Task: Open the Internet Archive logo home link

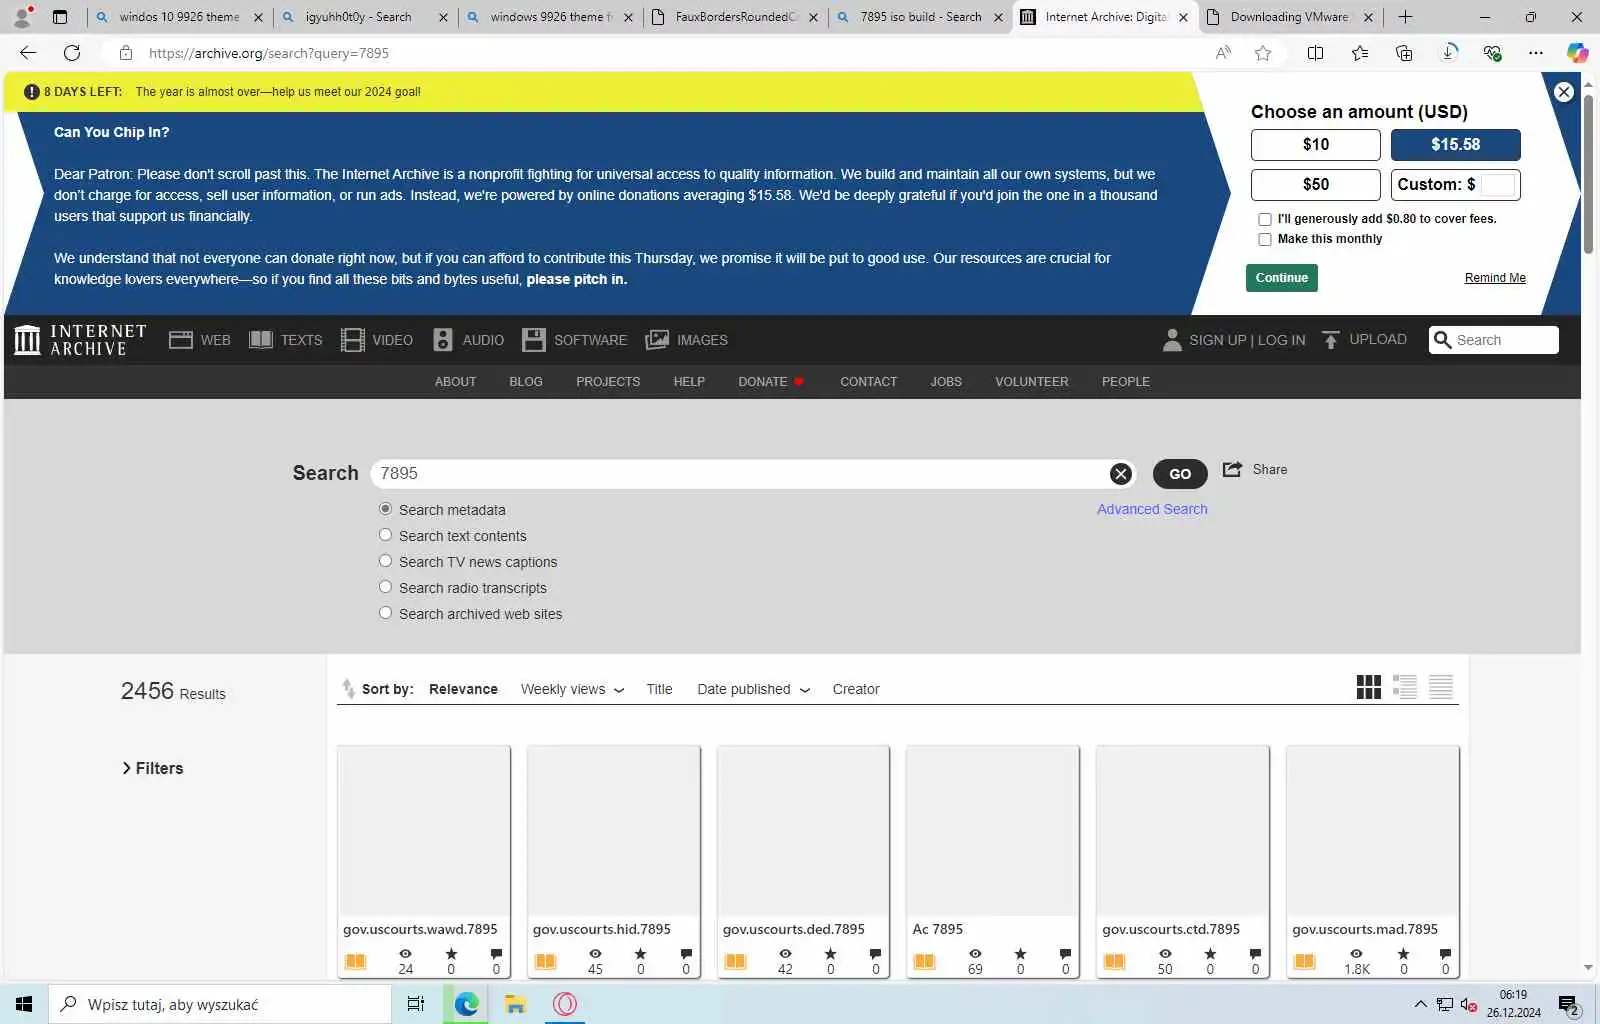Action: [80, 340]
